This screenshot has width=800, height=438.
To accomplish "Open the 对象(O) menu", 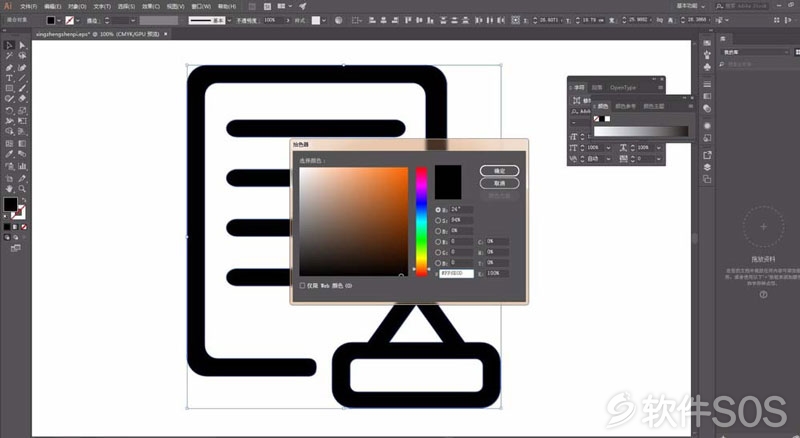I will (x=78, y=7).
